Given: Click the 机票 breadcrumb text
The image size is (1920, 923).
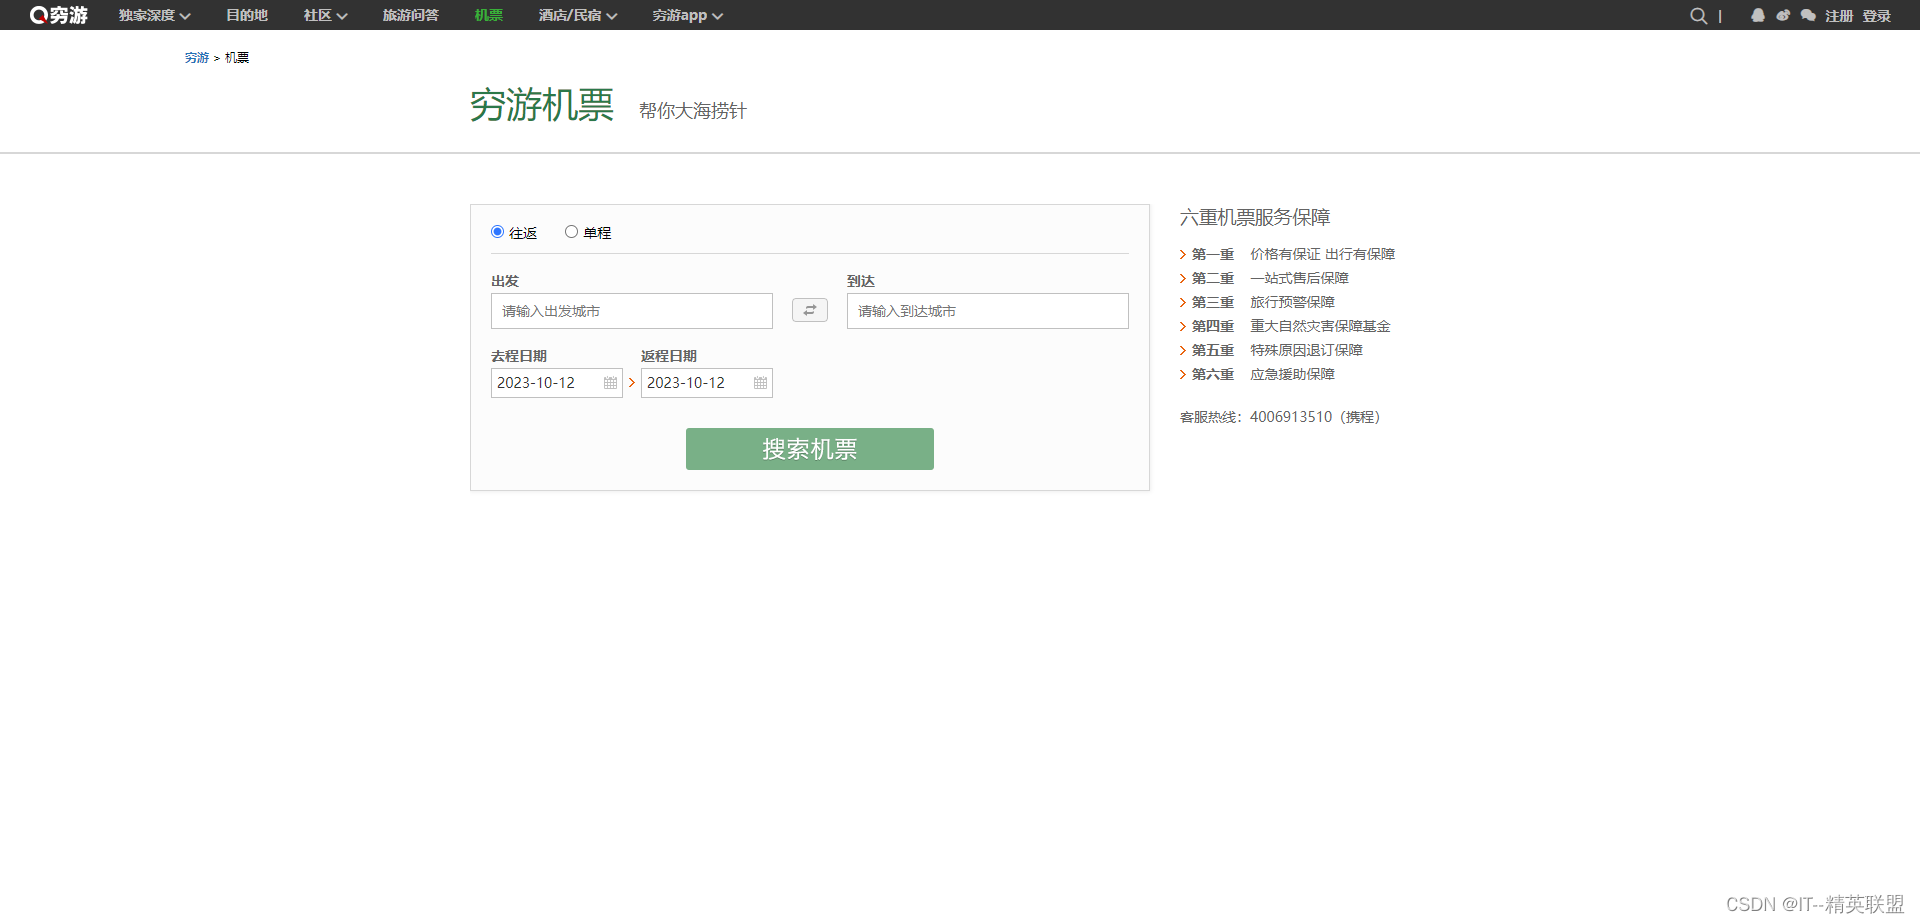Looking at the screenshot, I should (x=237, y=58).
